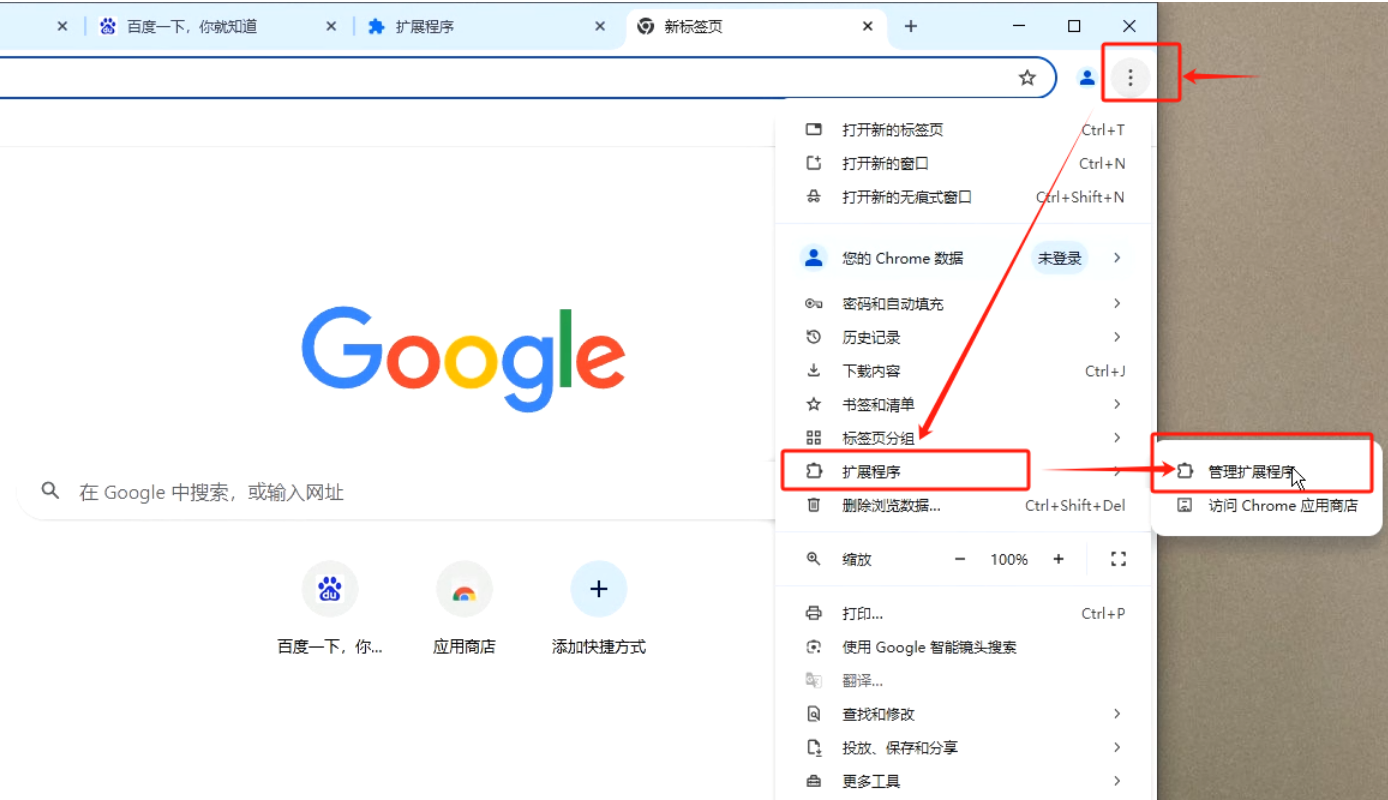Image resolution: width=1388 pixels, height=800 pixels.
Task: Select 访问 Chrome 应用商店 menu item
Action: coord(1282,506)
